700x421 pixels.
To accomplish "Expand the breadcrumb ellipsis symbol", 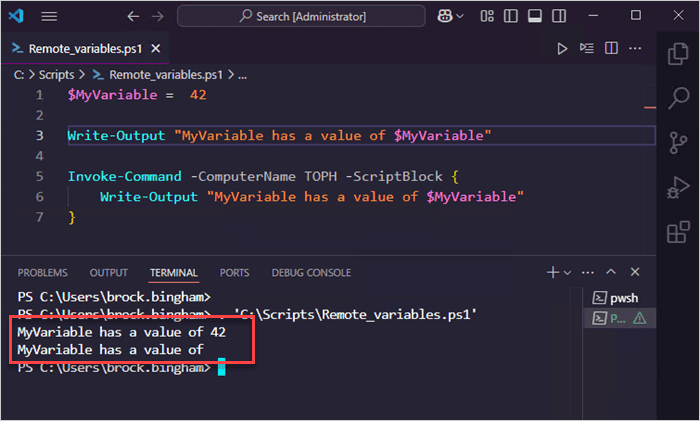I will (x=242, y=75).
